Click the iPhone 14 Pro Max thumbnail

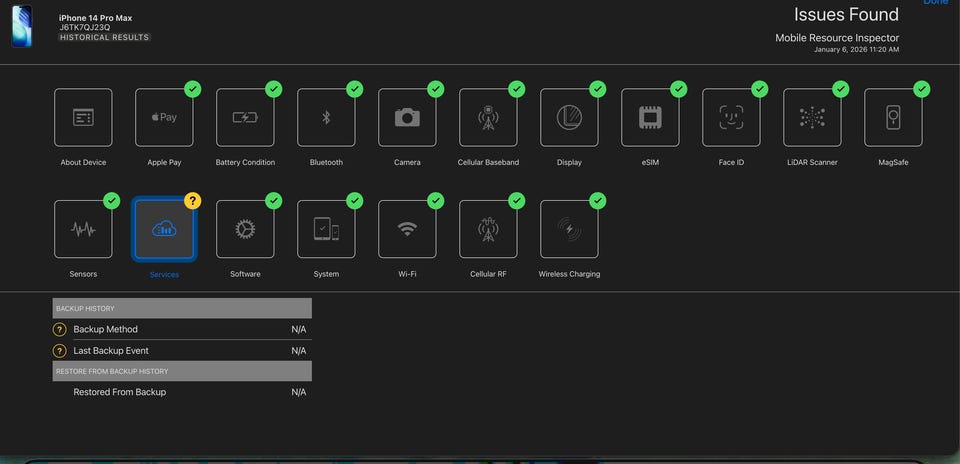(22, 26)
